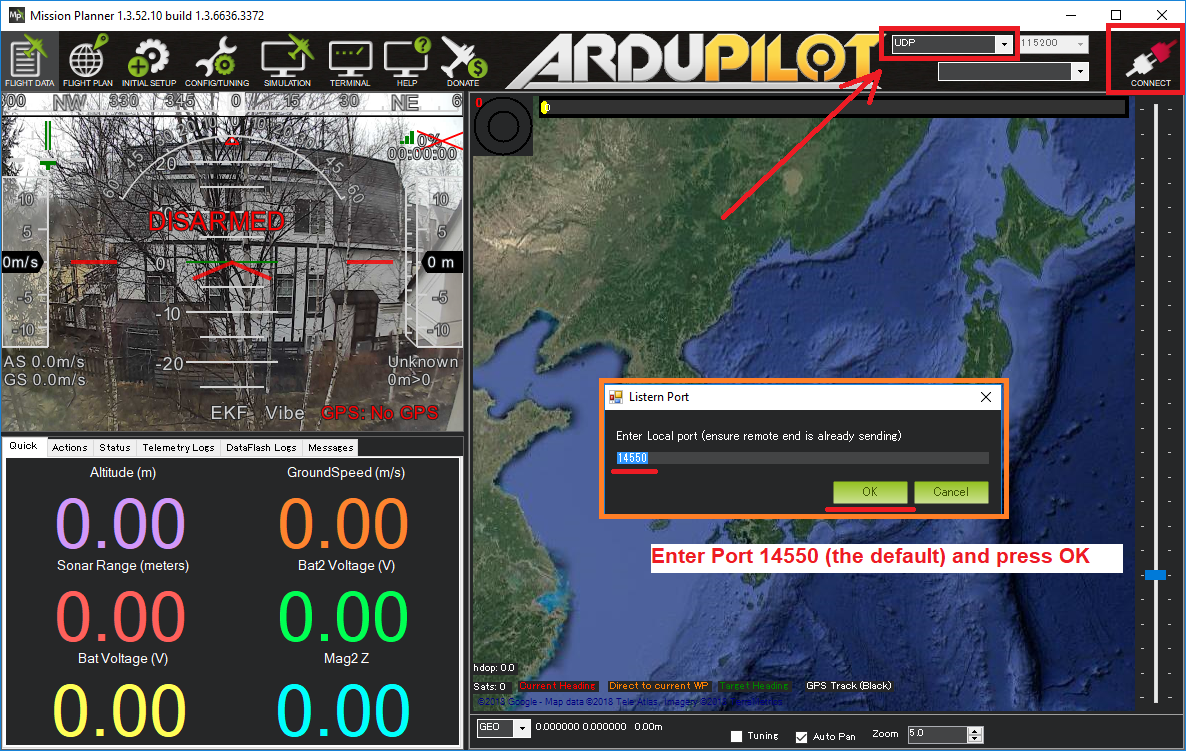Image resolution: width=1186 pixels, height=751 pixels.
Task: Open the Initial Setup icon
Action: click(149, 61)
